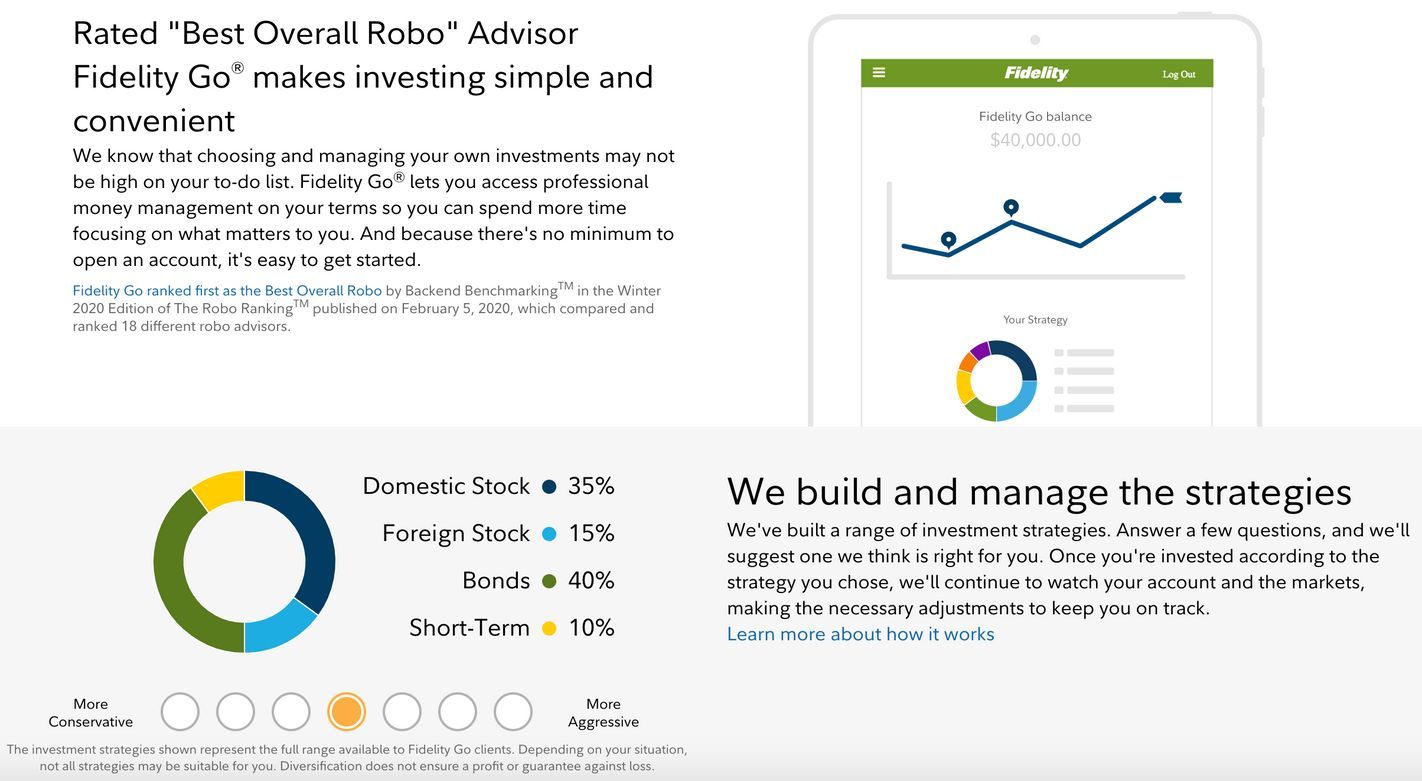Select the most conservative strategy circle
This screenshot has height=781, width=1422.
180,712
